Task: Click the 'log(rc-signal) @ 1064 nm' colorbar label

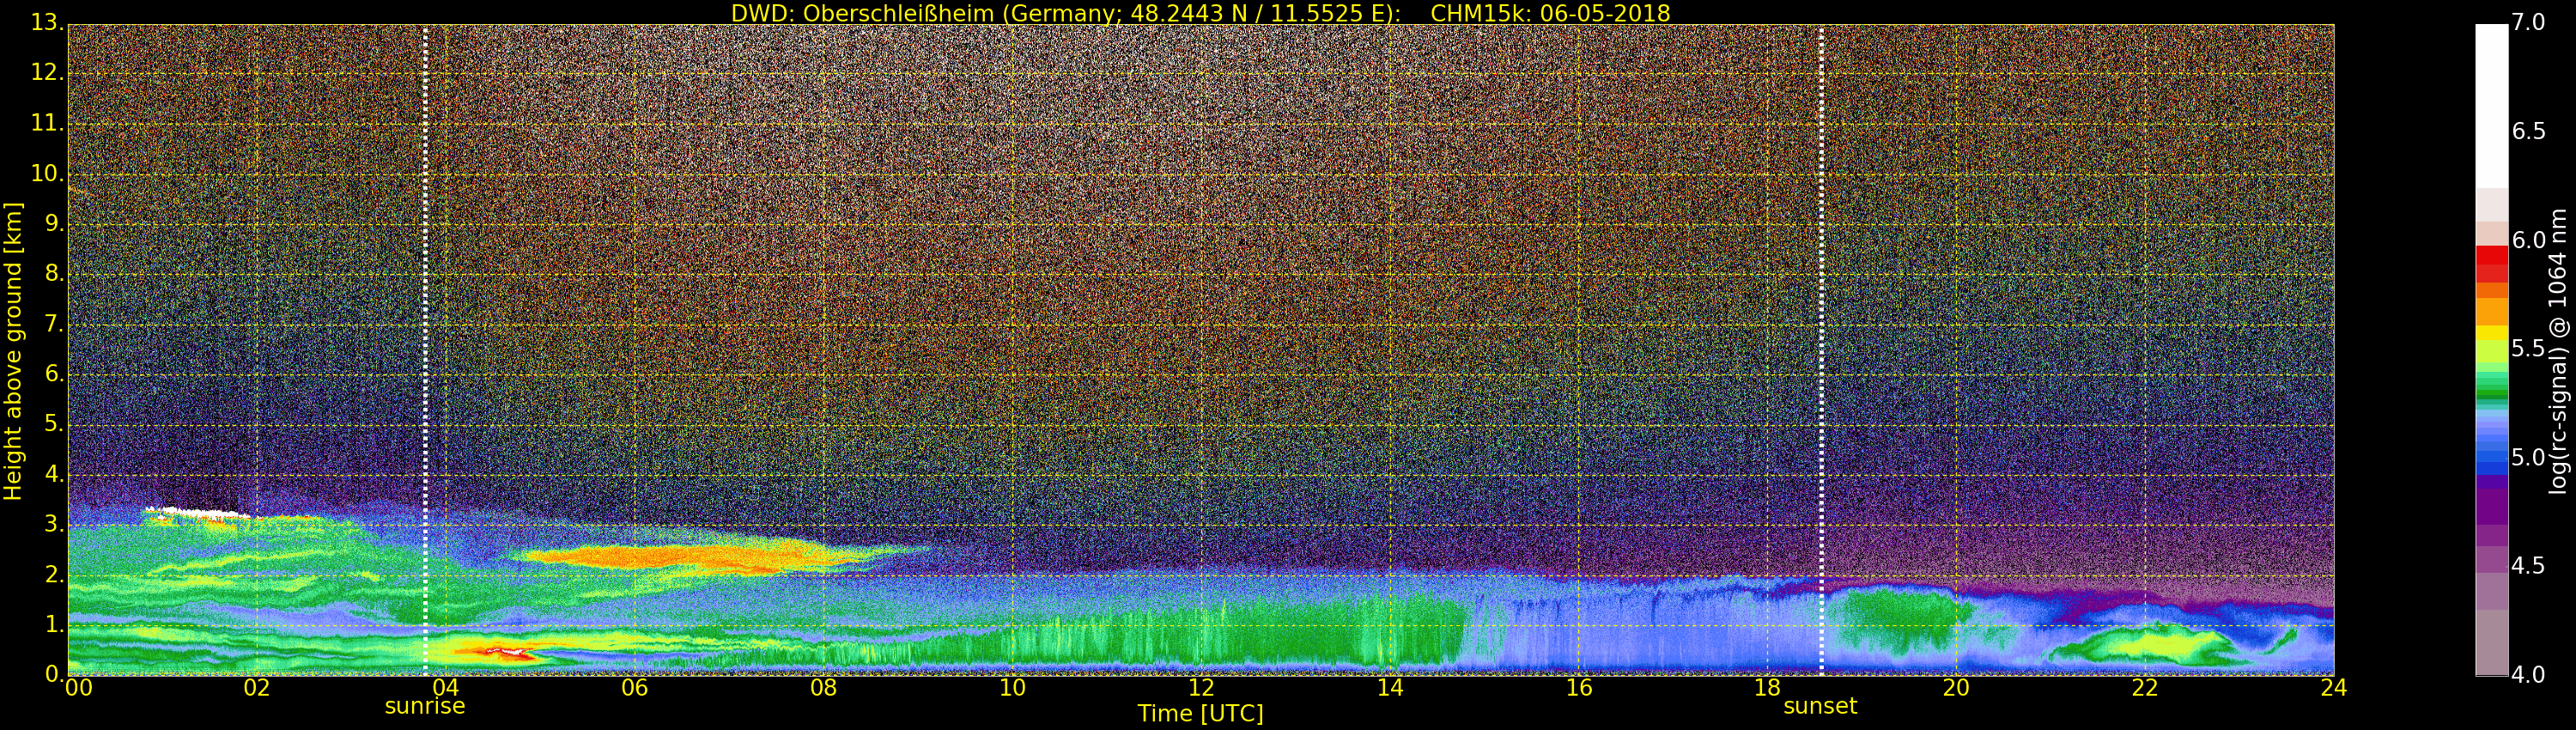Action: point(2558,351)
